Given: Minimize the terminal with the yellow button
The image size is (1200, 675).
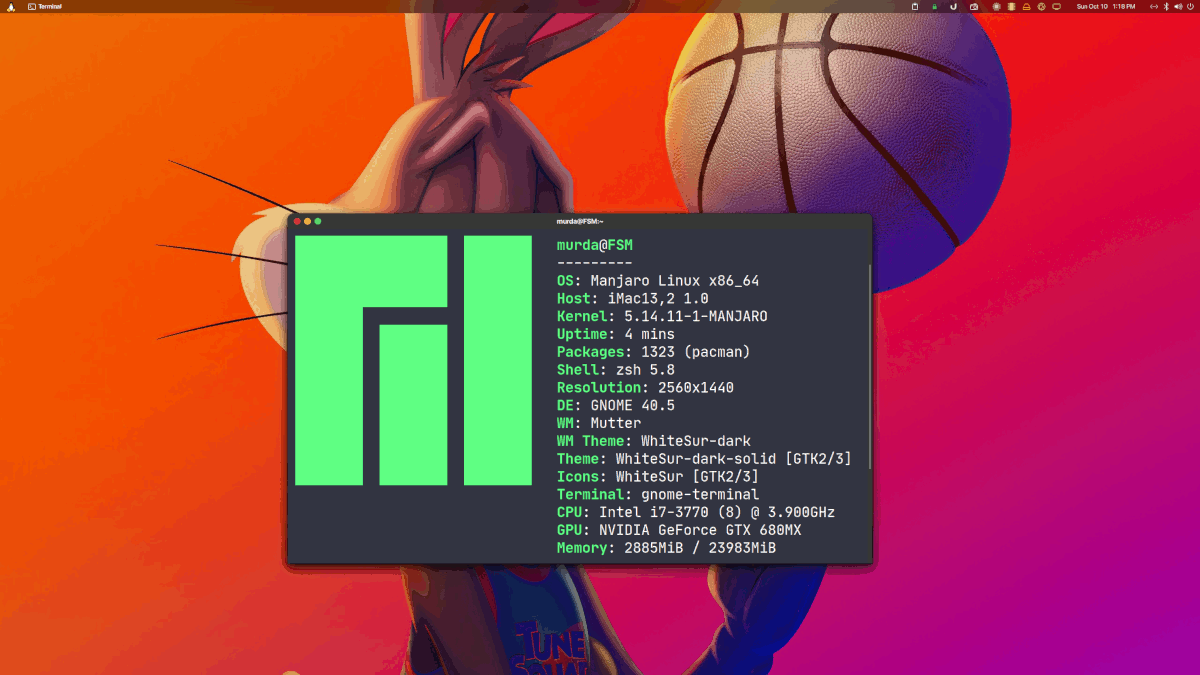Looking at the screenshot, I should point(307,221).
